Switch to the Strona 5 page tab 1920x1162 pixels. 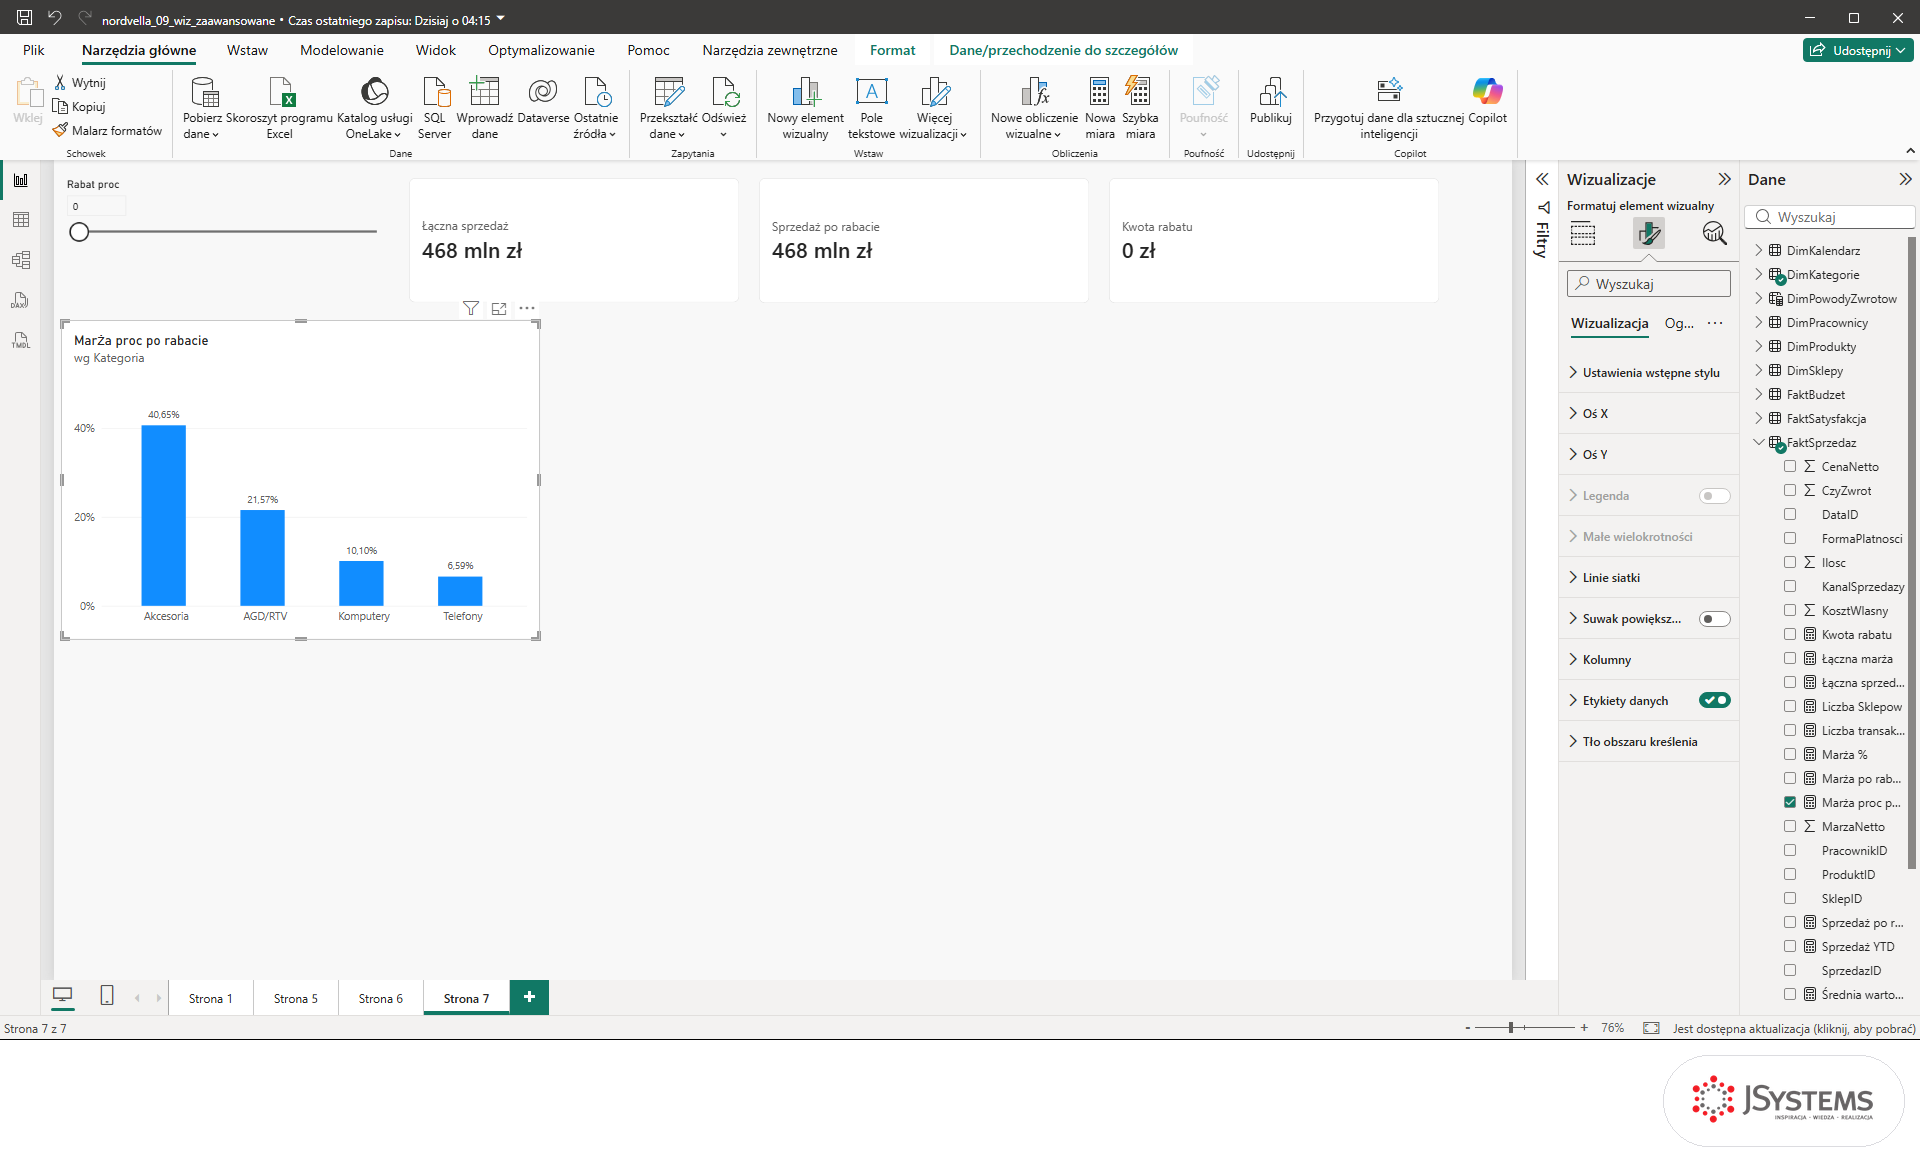pos(296,998)
